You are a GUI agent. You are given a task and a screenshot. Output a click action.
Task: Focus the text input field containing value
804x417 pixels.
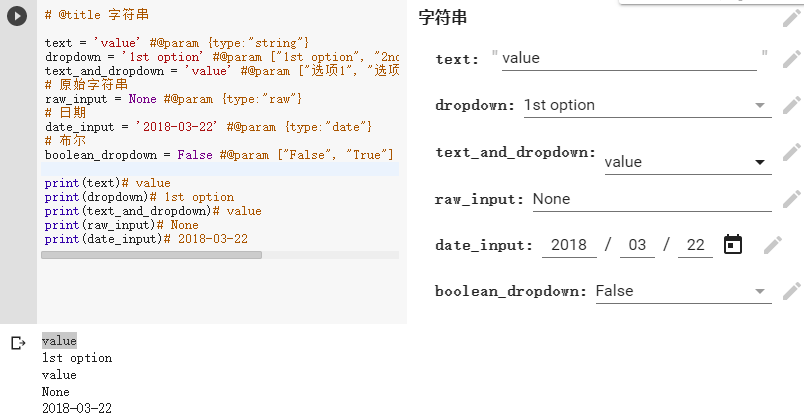coord(629,58)
